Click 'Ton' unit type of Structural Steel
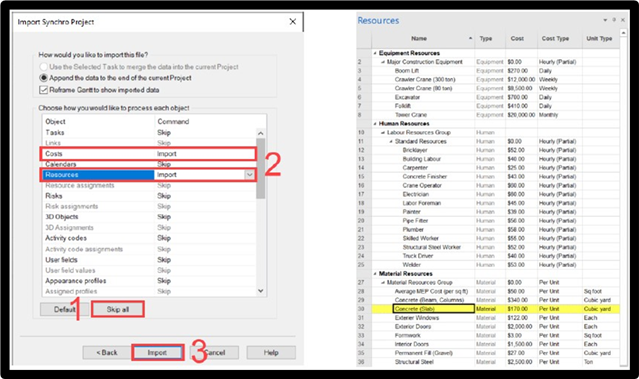This screenshot has height=379, width=639. pos(588,362)
